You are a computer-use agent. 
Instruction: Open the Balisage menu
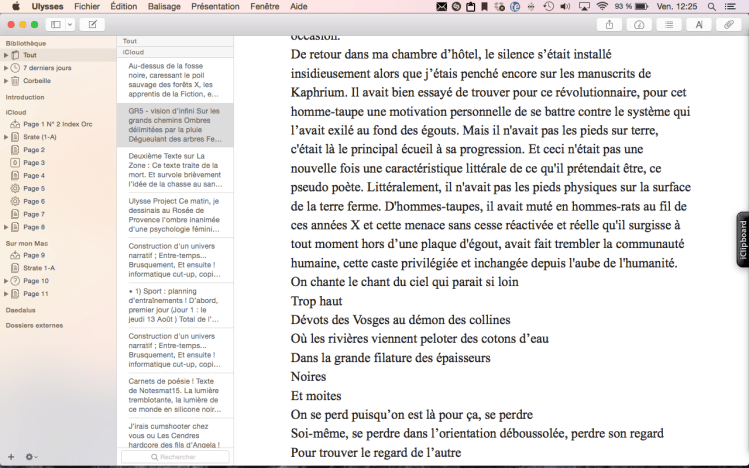[165, 6]
